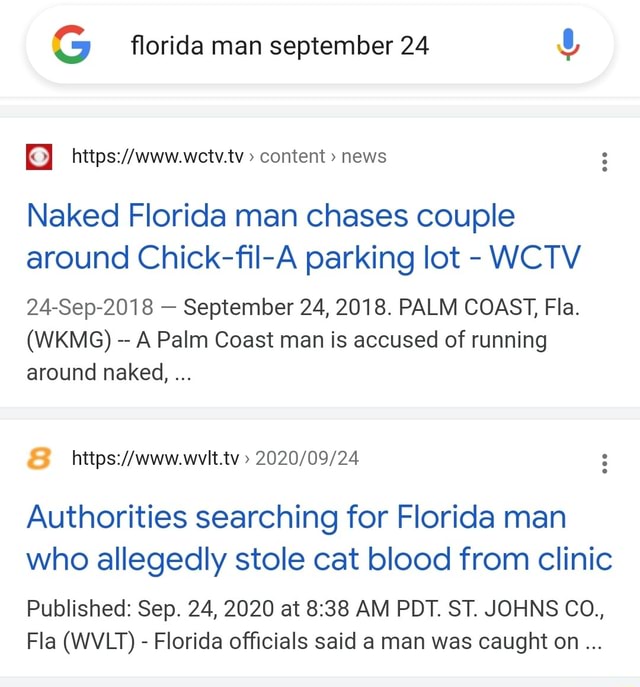
Task: Click the 24-Sep-2018 date label
Action: click(90, 307)
